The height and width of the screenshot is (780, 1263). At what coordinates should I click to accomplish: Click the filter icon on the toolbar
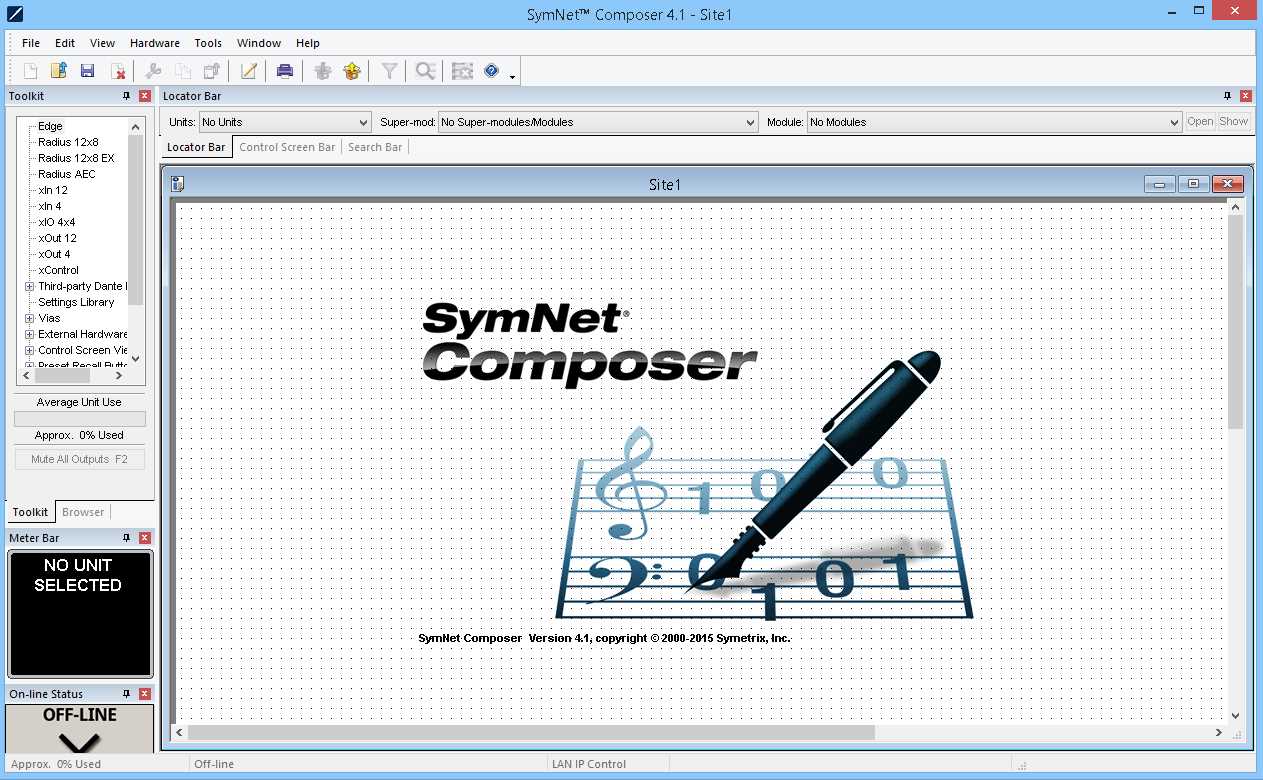coord(388,70)
